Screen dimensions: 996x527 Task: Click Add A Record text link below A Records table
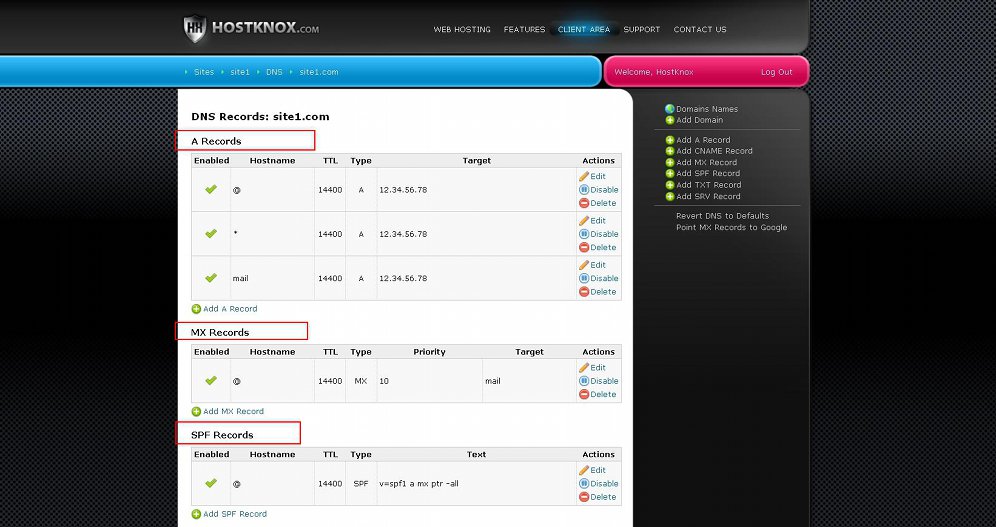pos(230,309)
